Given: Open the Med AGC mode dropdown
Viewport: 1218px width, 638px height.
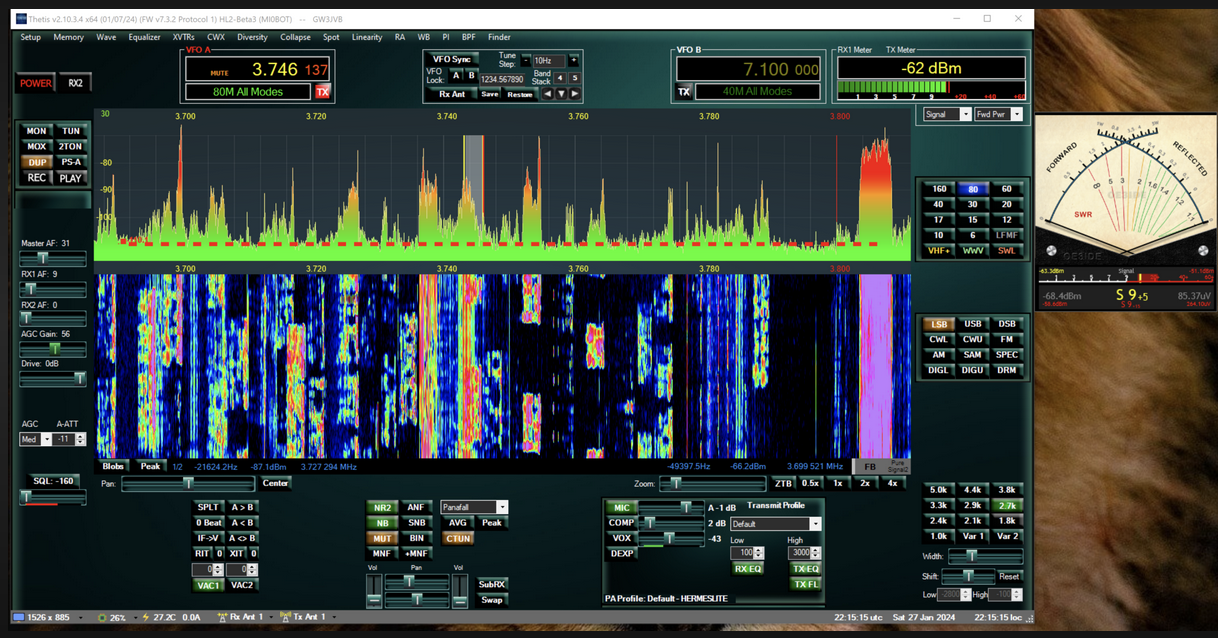Looking at the screenshot, I should click(x=47, y=440).
